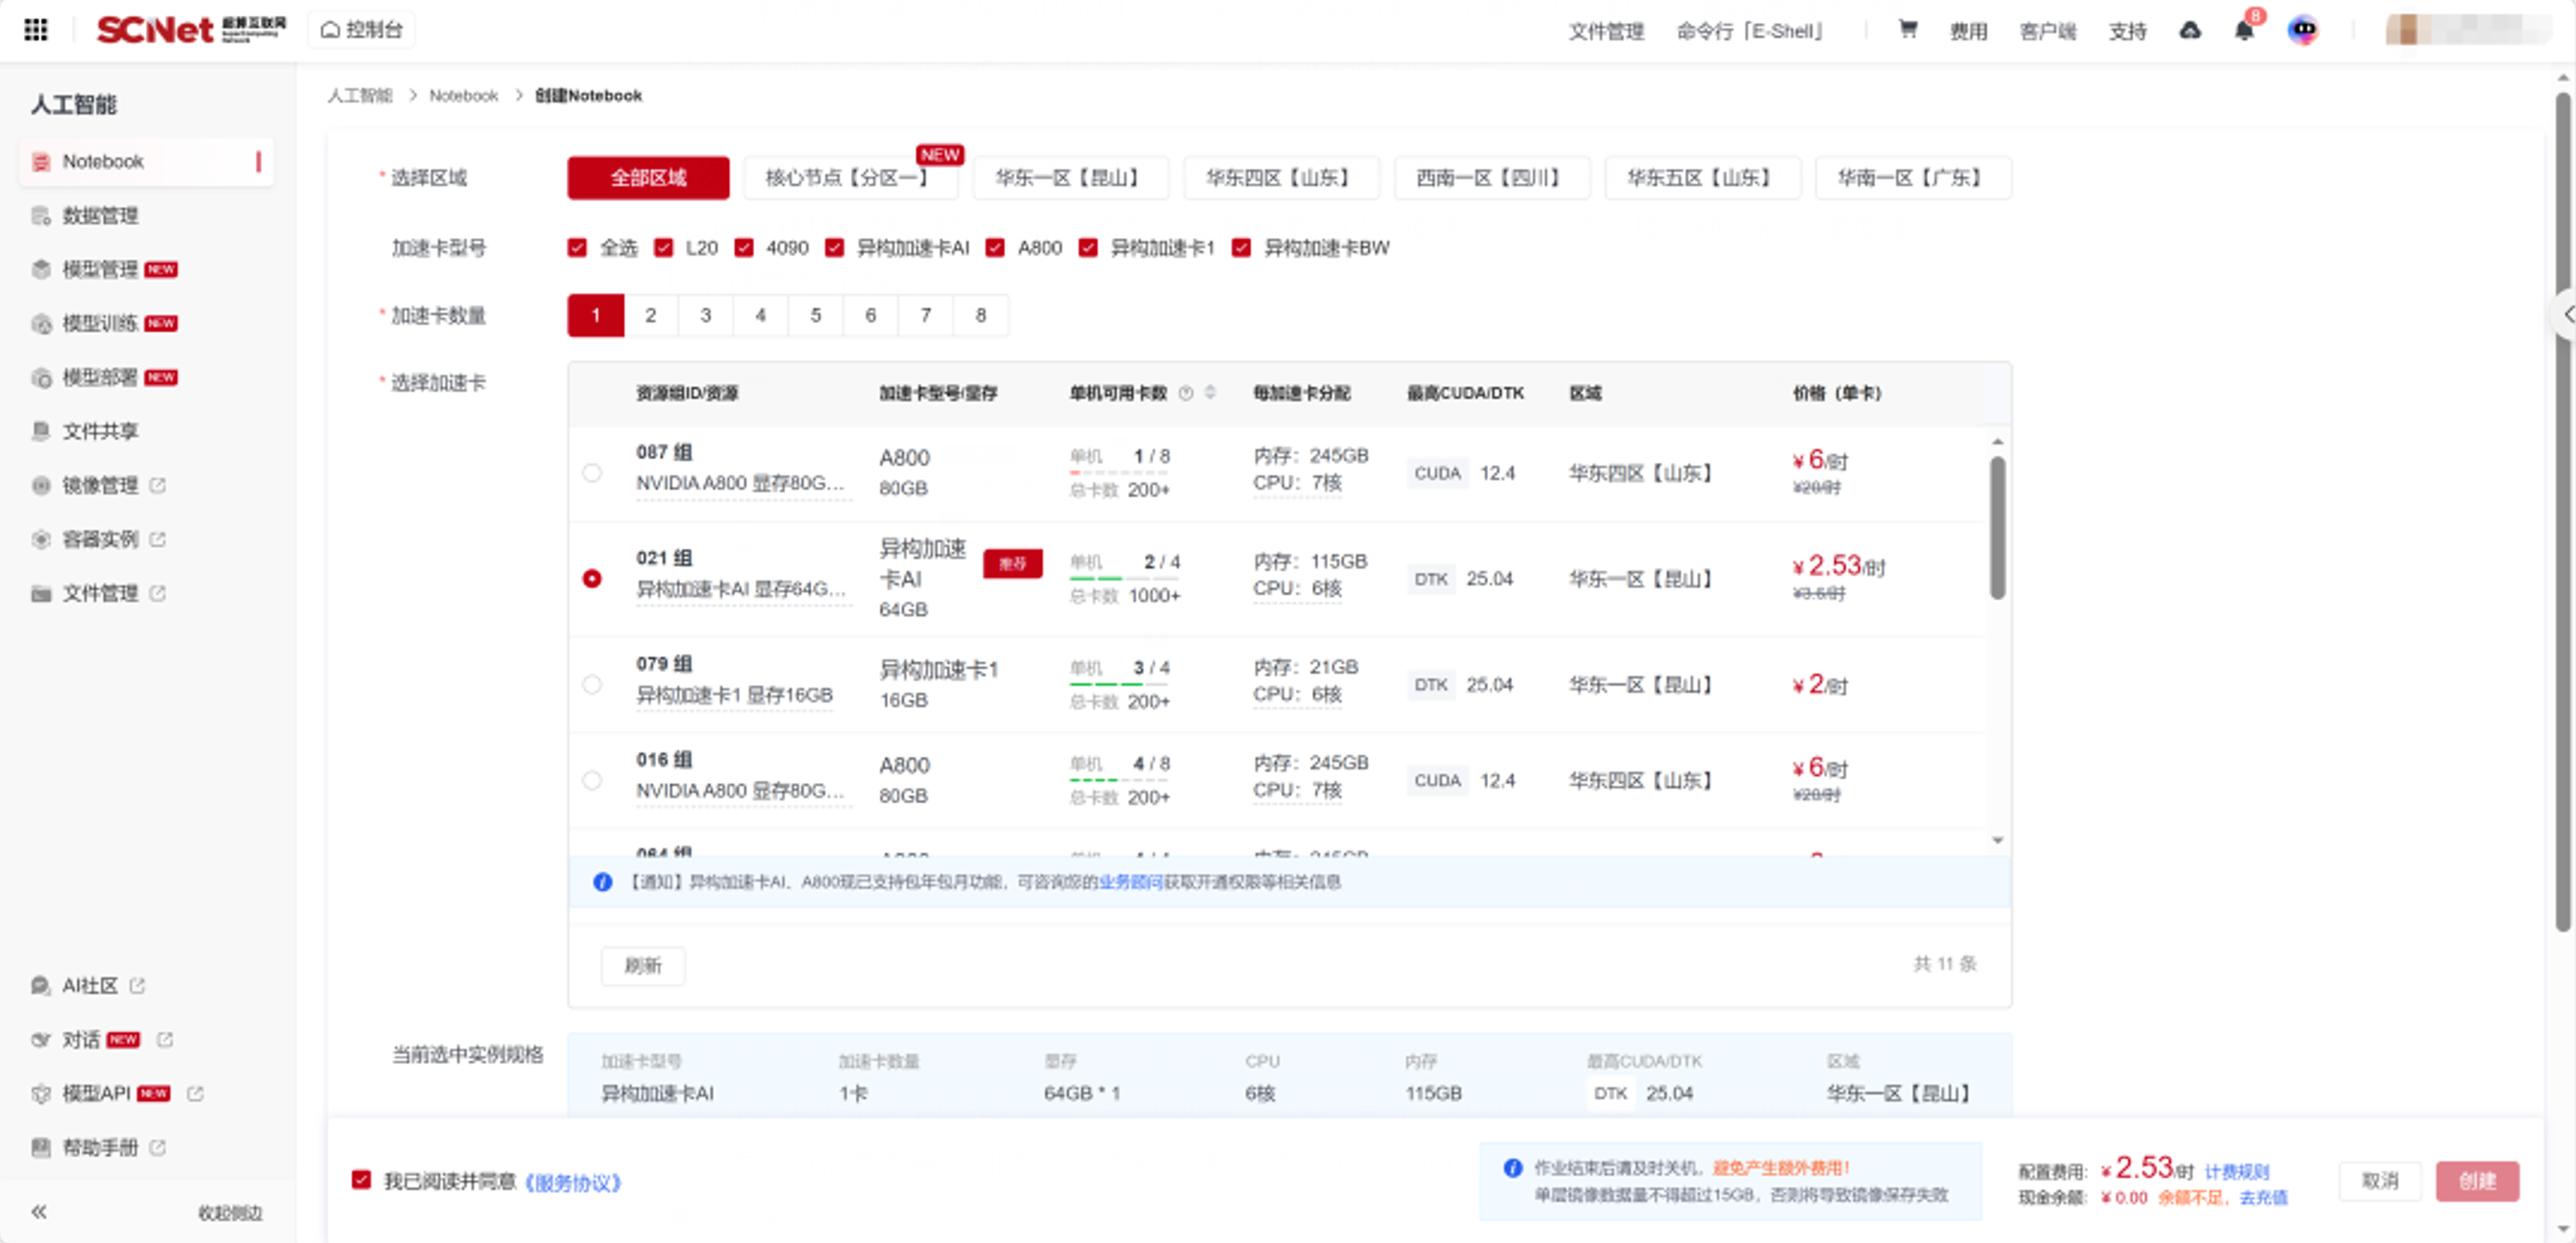Image resolution: width=2576 pixels, height=1243 pixels.
Task: Click the 控制台 home icon button
Action: (361, 30)
